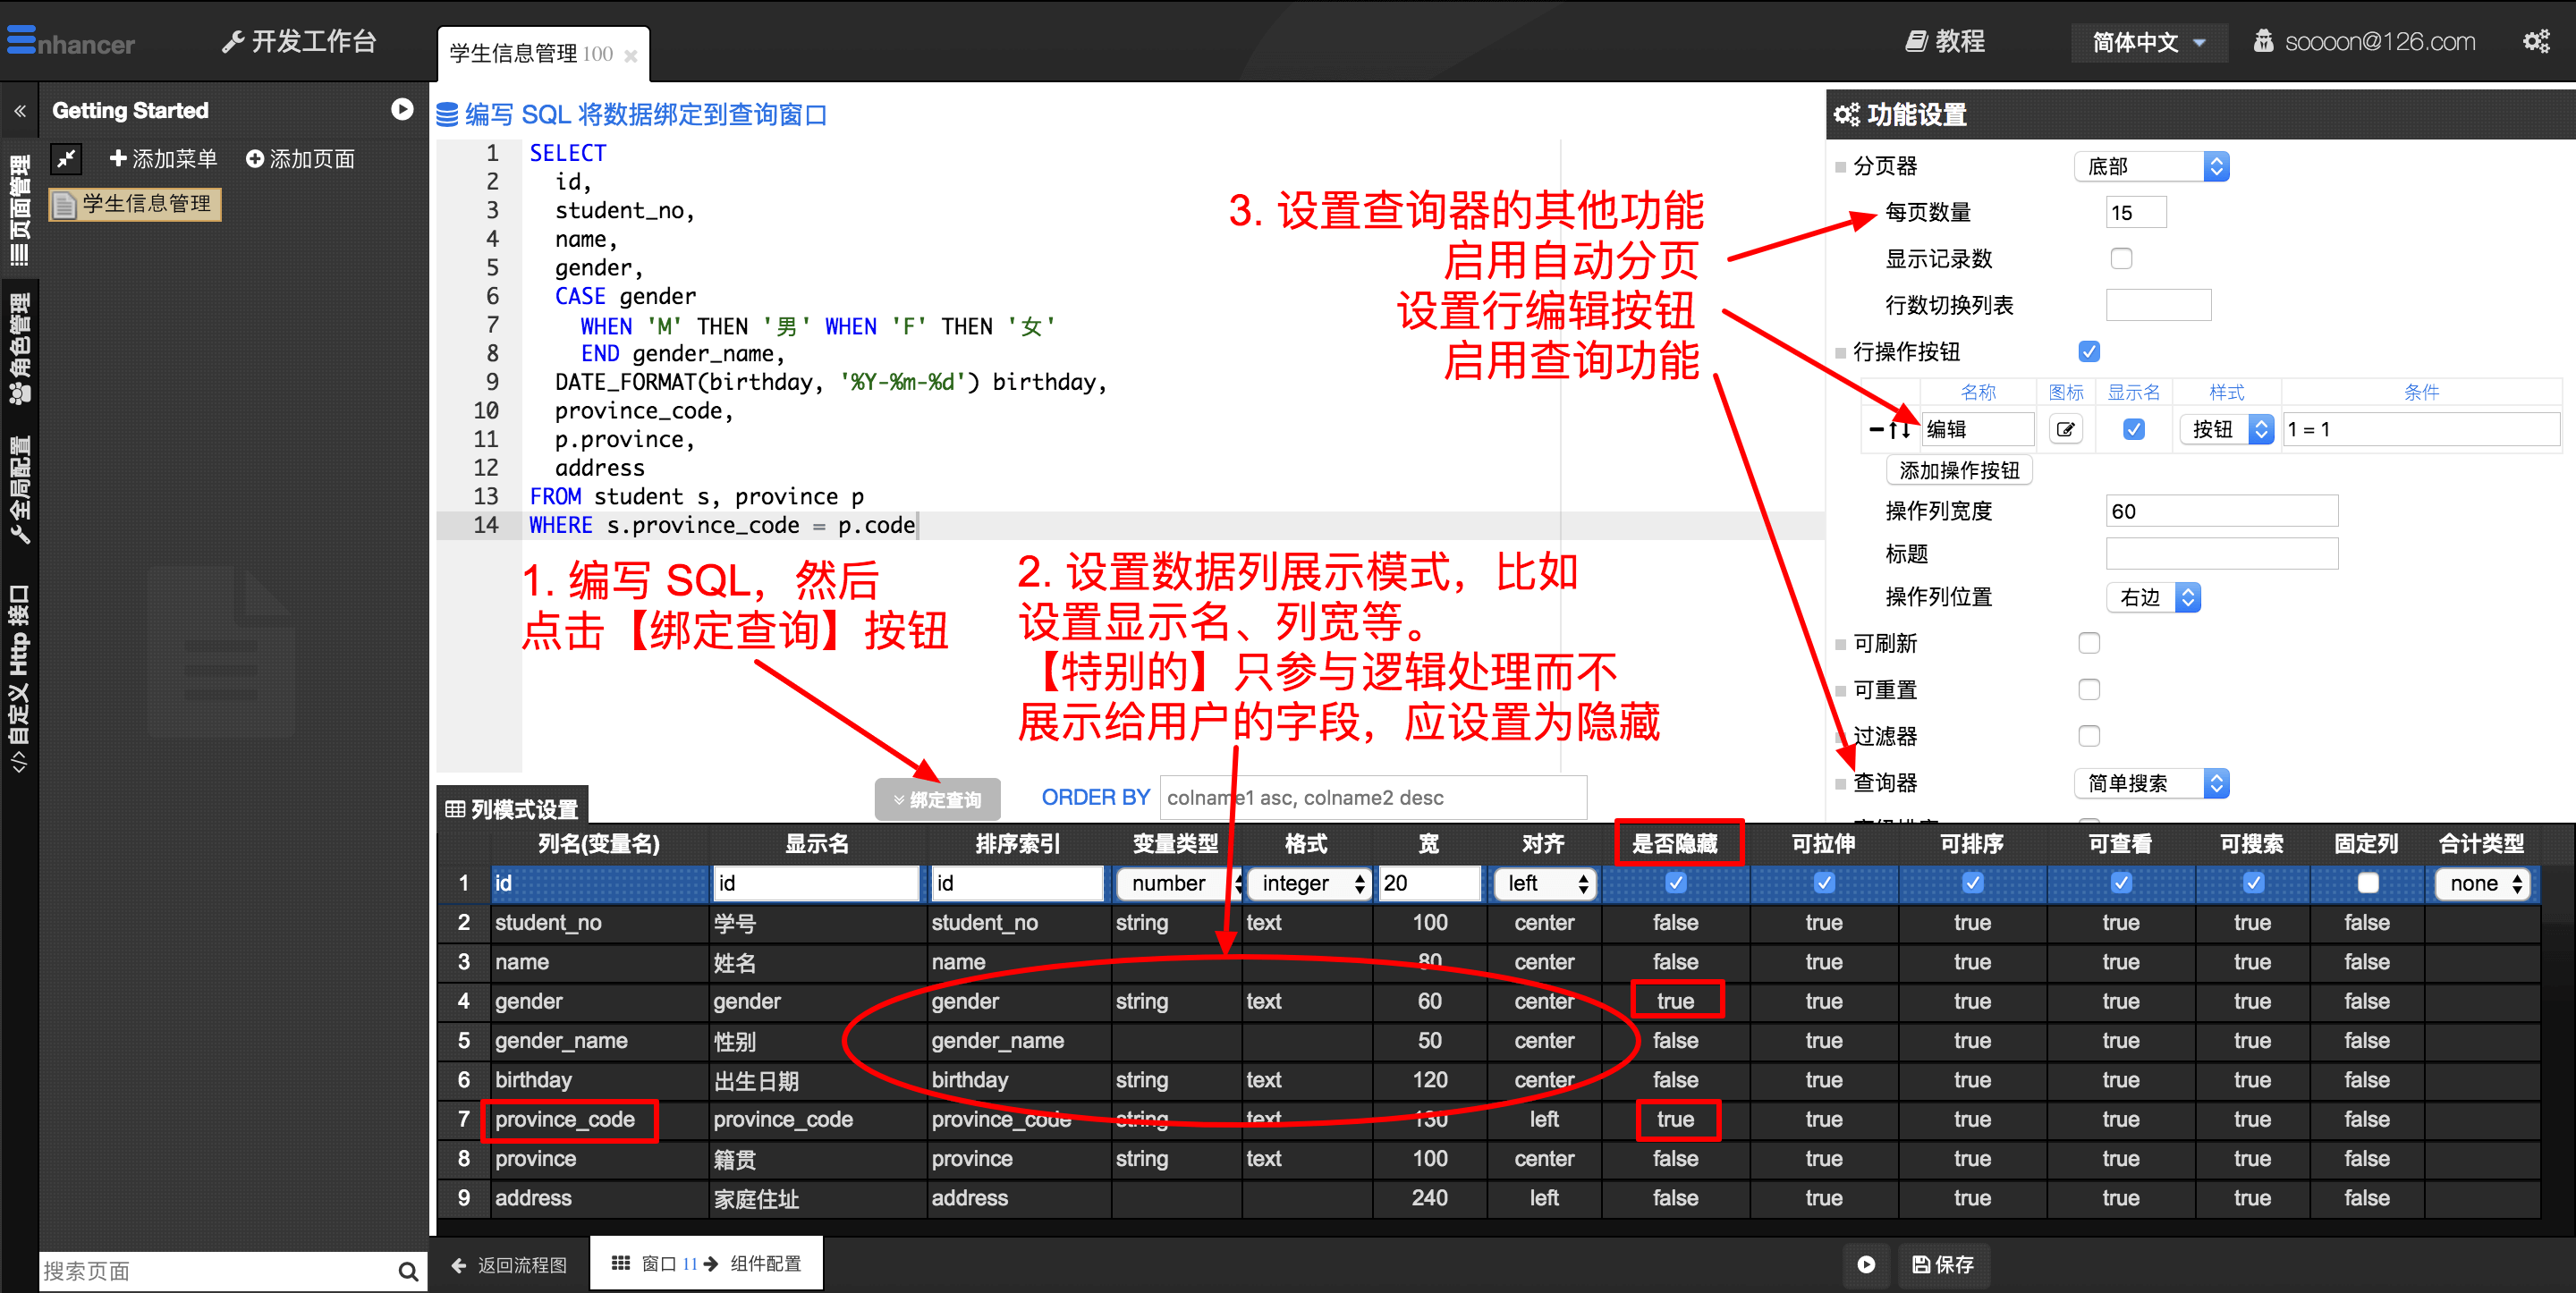Open the 查询器 简单搜索 dropdown

pos(2151,783)
